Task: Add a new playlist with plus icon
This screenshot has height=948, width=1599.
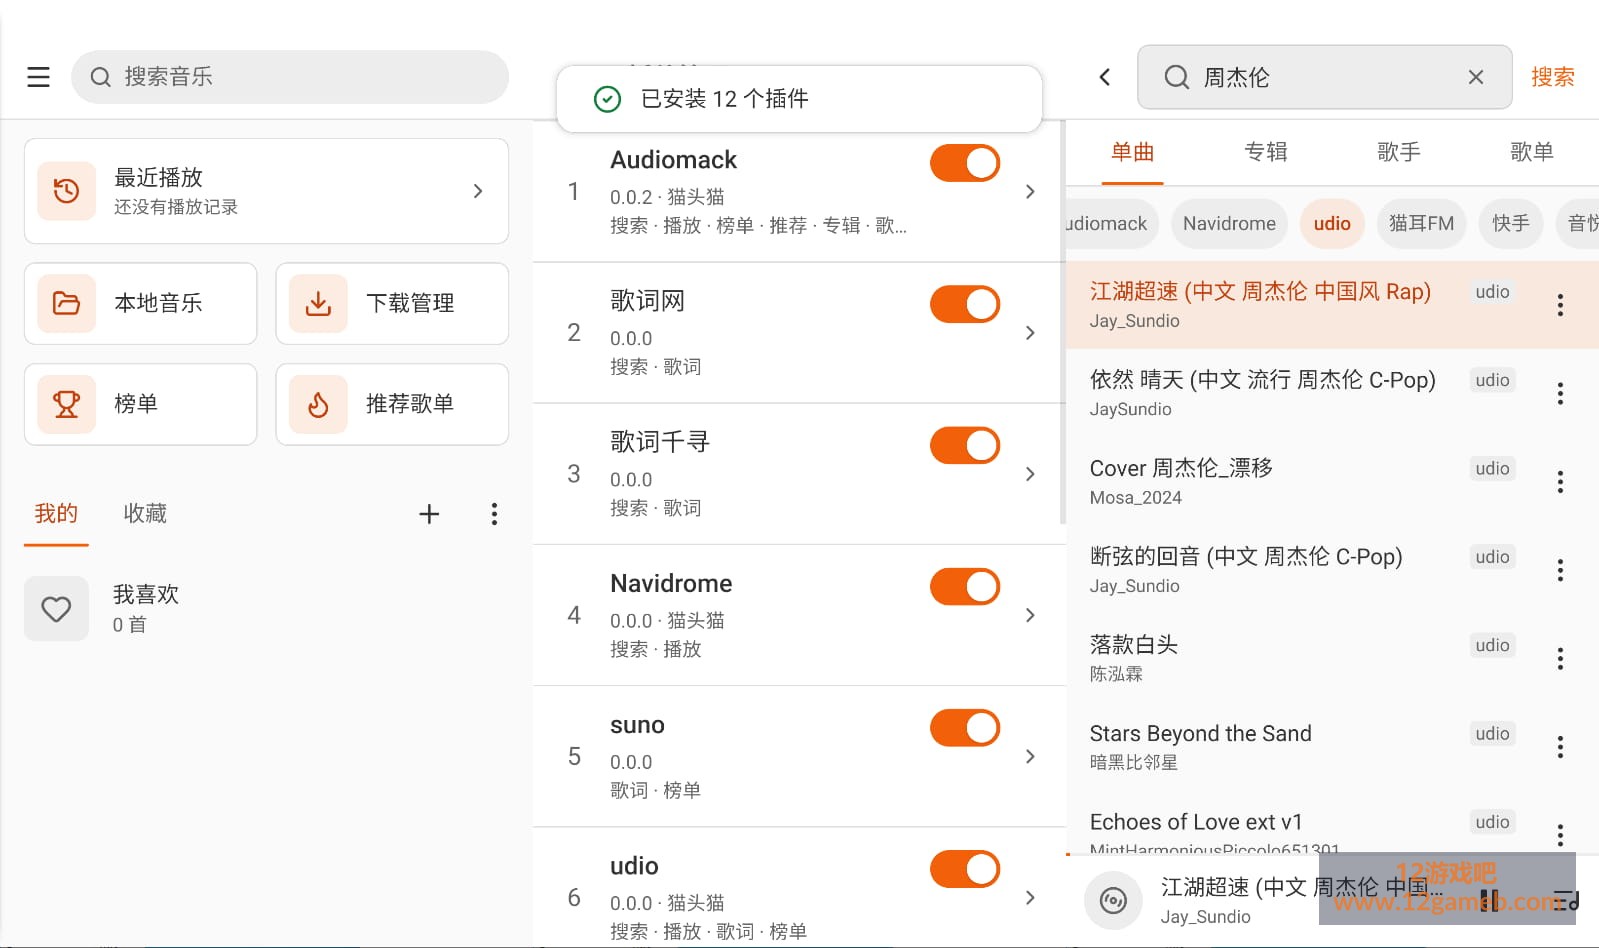Action: pyautogui.click(x=429, y=514)
